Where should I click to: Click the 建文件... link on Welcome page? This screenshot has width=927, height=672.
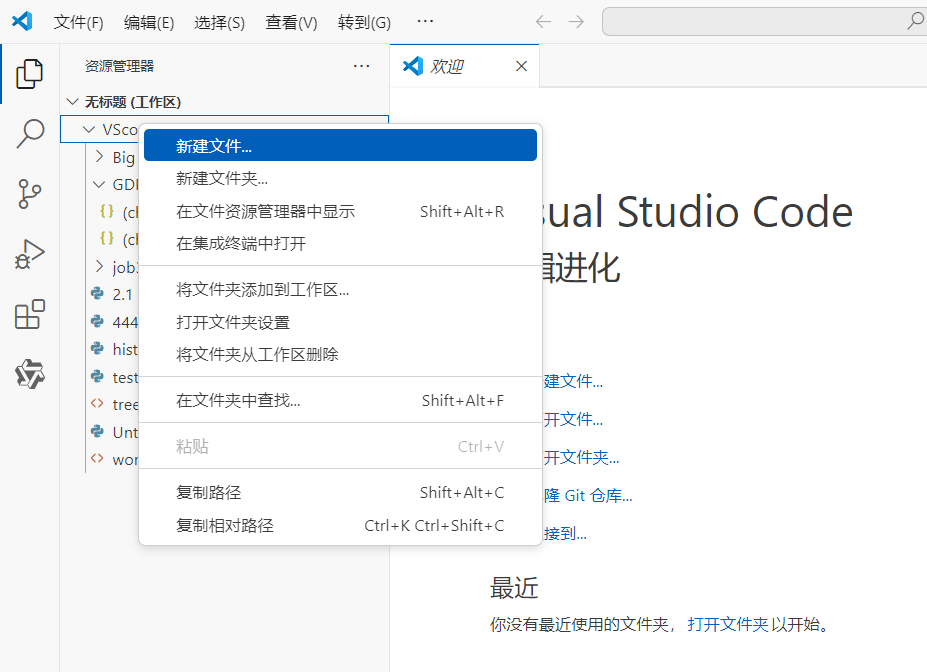pyautogui.click(x=573, y=381)
